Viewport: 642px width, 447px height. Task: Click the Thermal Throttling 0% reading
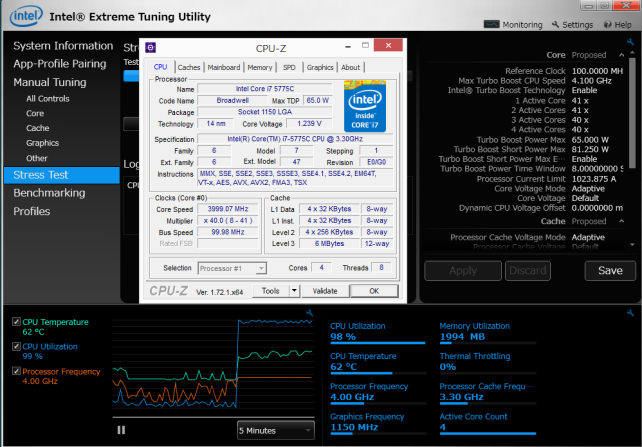[448, 367]
